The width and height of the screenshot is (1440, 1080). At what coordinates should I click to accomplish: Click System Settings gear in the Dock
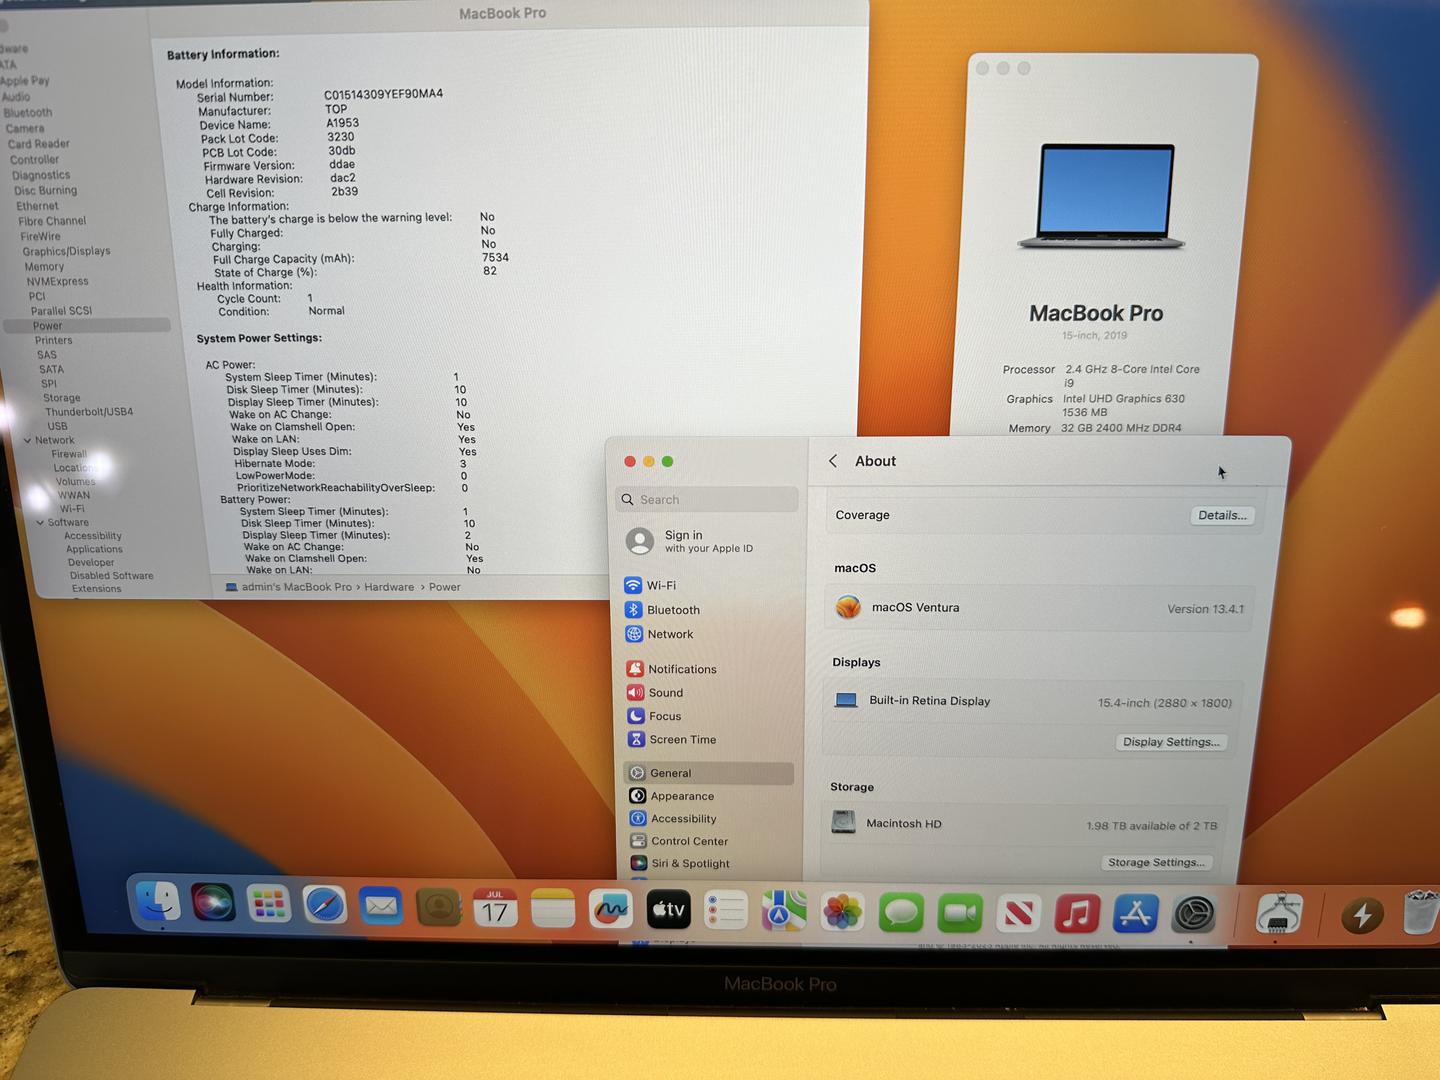(1194, 914)
